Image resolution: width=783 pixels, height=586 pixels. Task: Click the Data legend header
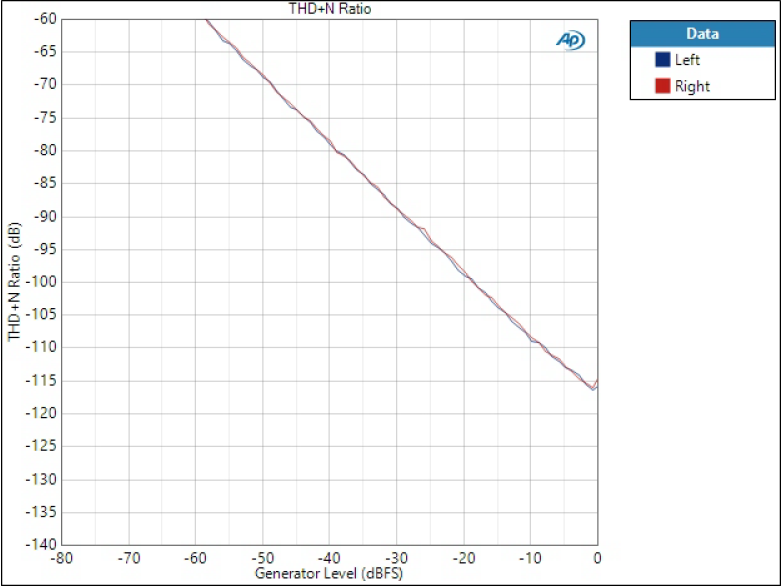click(x=703, y=34)
